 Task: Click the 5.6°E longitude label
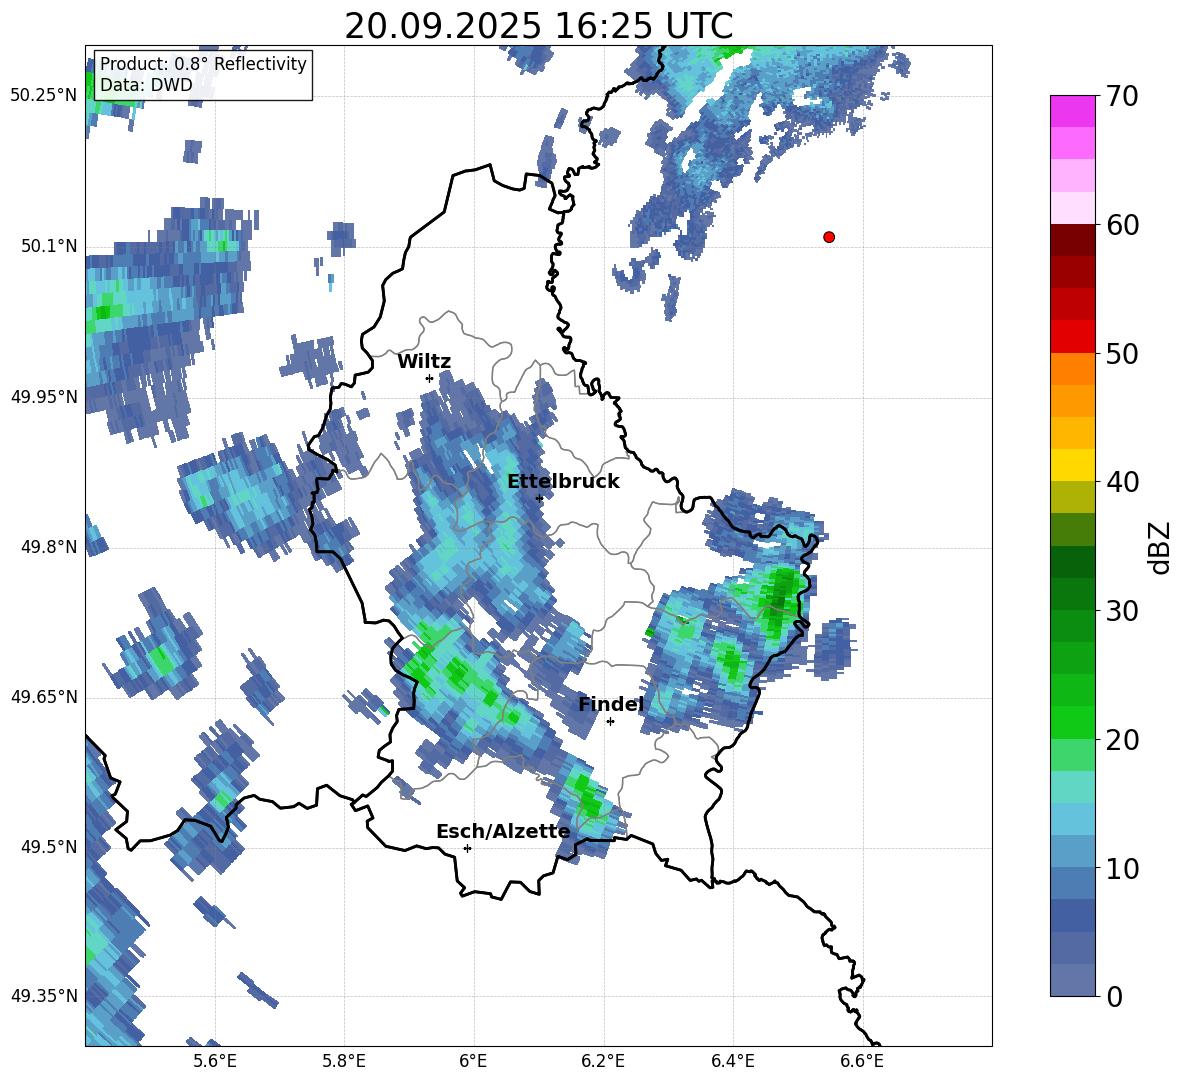[215, 1061]
